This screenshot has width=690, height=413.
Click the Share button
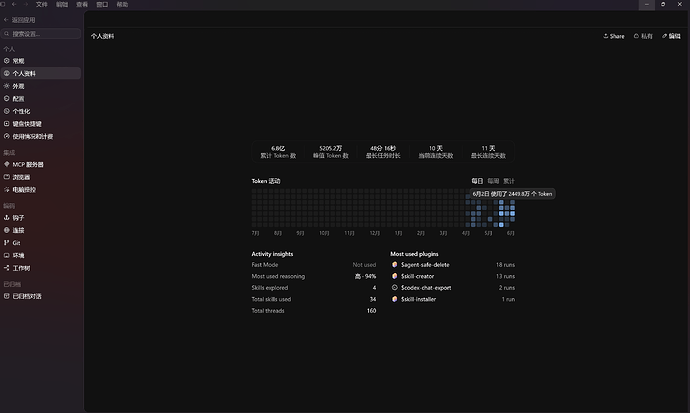pos(614,36)
